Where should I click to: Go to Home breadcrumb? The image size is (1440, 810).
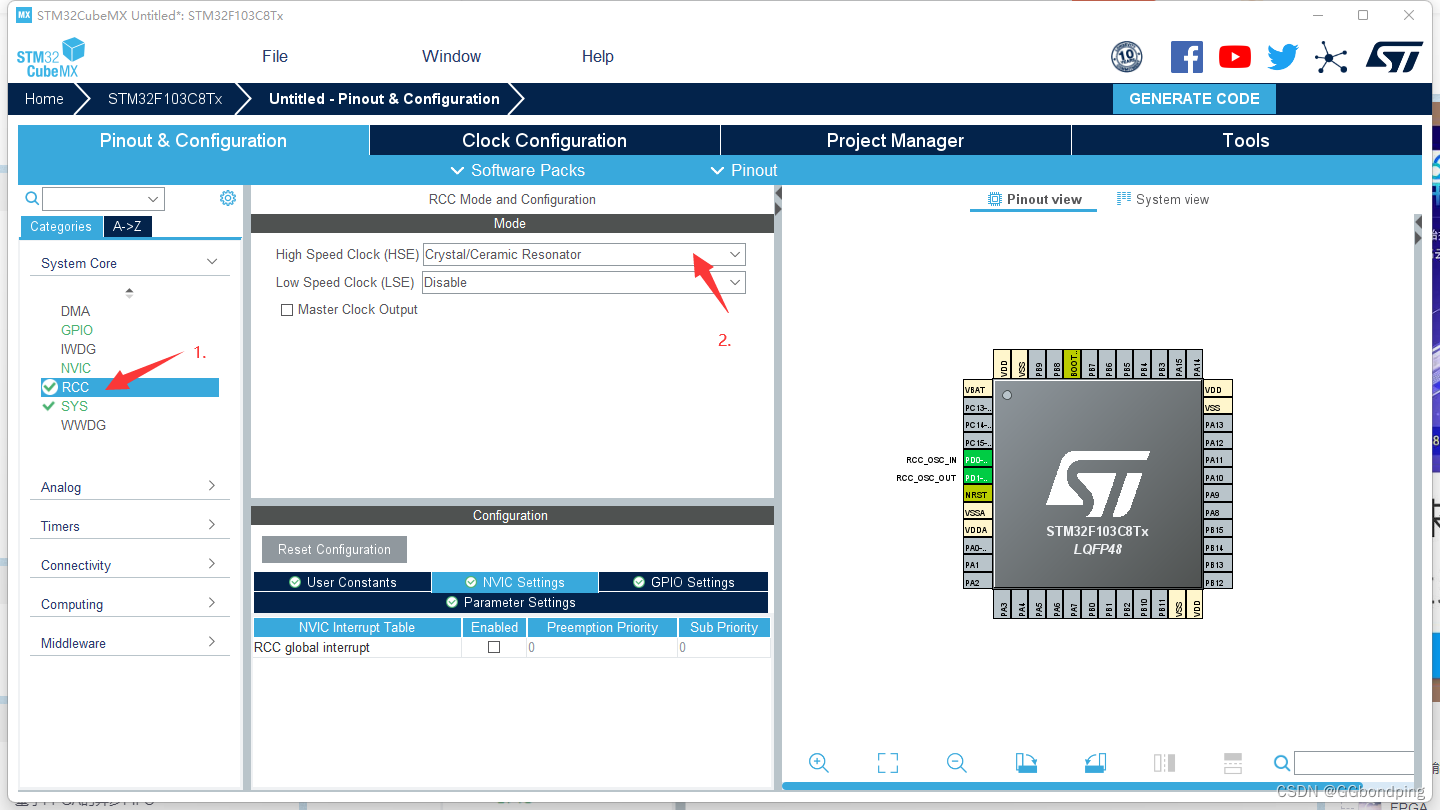[44, 99]
